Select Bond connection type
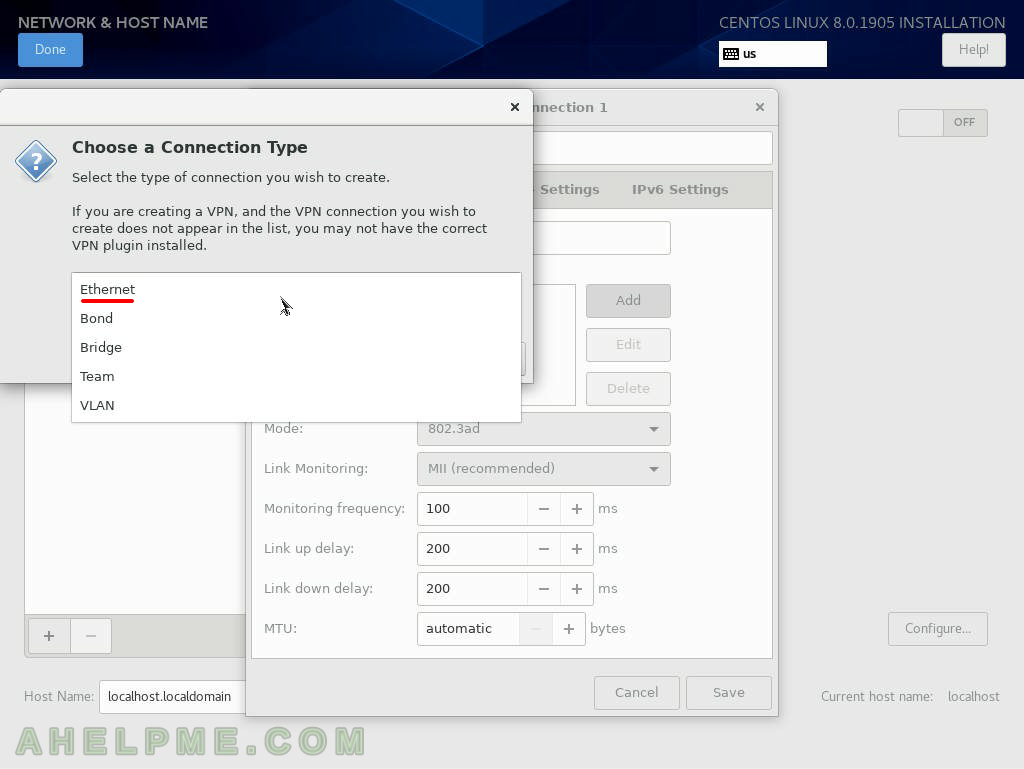Screen dimensions: 1024x769 [296, 319]
